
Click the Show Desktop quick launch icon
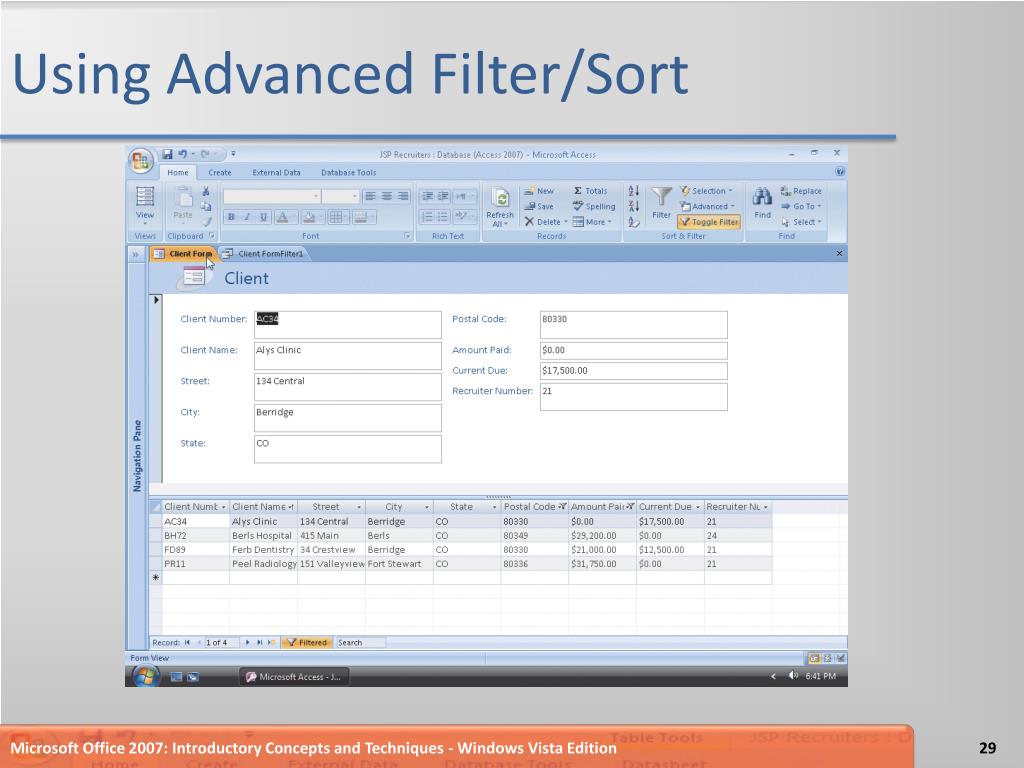pyautogui.click(x=176, y=677)
